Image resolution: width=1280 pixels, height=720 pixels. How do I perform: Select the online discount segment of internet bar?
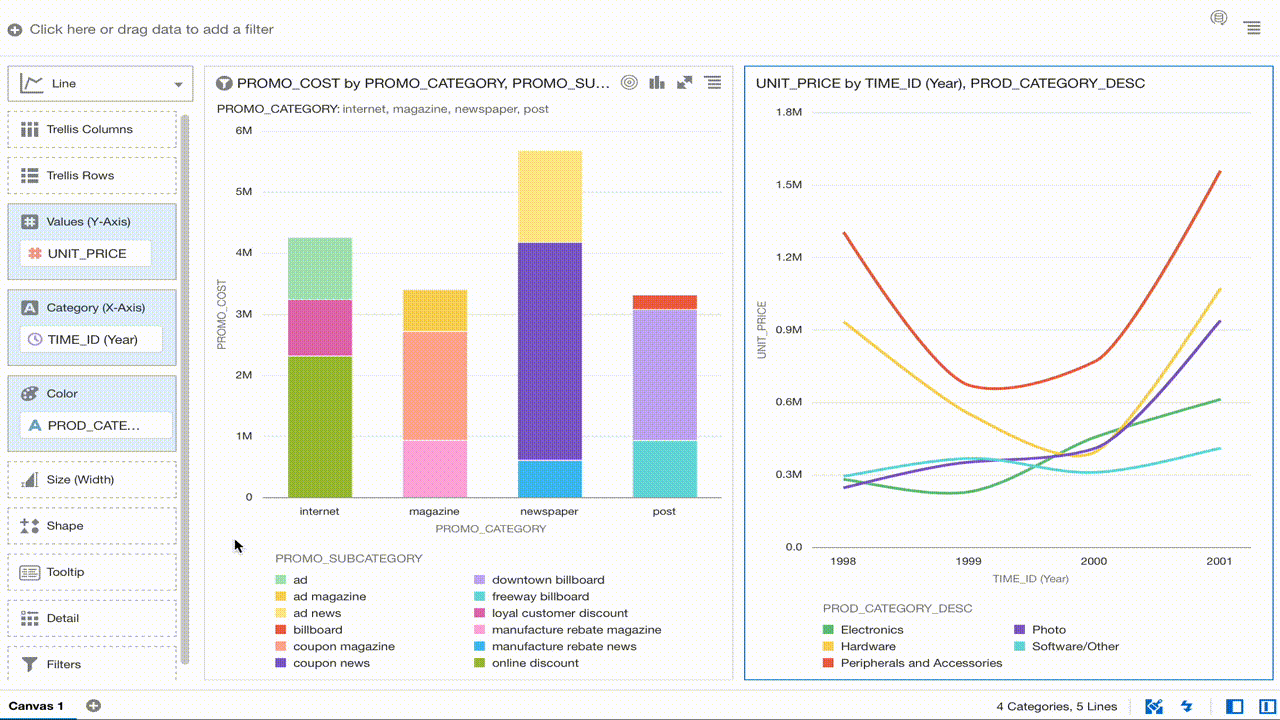click(x=320, y=427)
